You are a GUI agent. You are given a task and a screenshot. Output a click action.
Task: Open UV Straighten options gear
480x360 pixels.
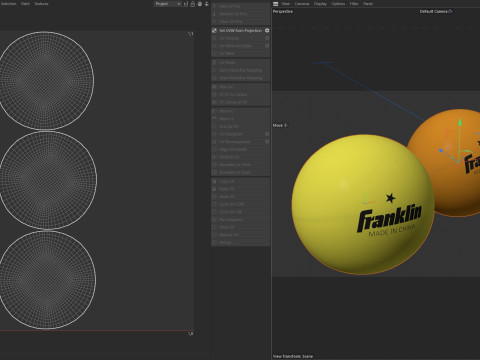pyautogui.click(x=267, y=134)
